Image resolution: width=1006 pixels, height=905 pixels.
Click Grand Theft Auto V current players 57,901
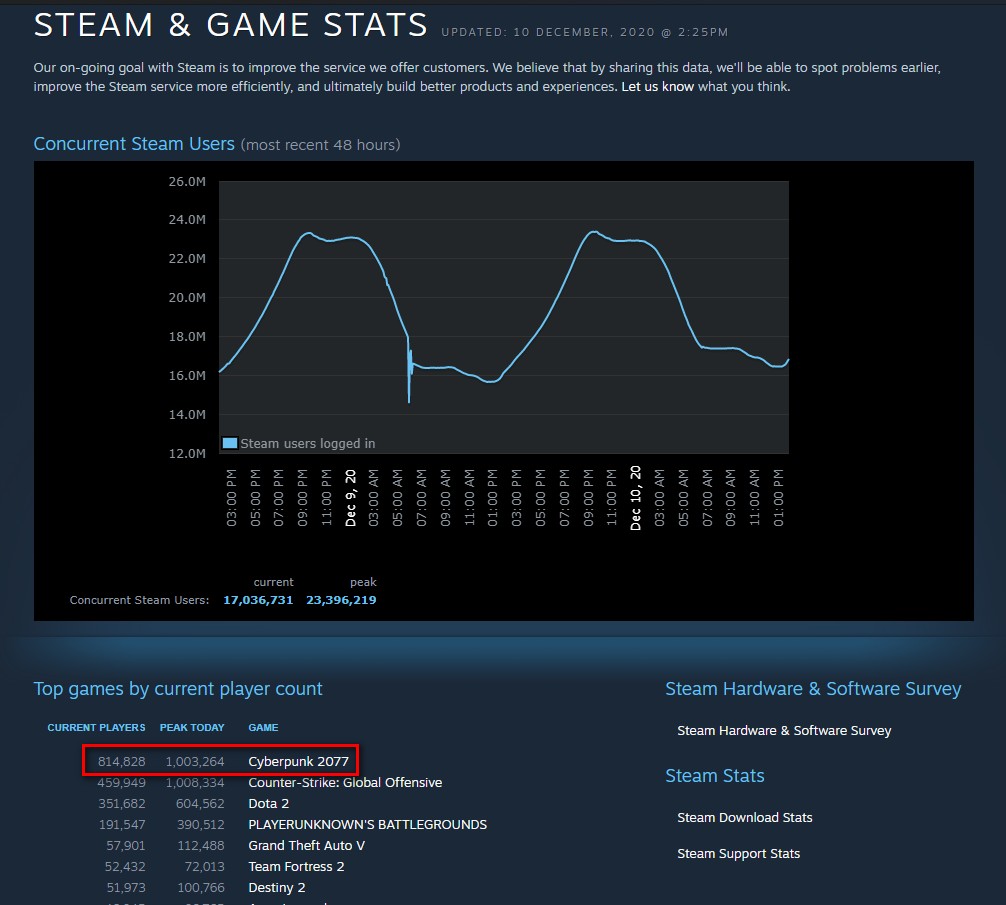point(126,845)
